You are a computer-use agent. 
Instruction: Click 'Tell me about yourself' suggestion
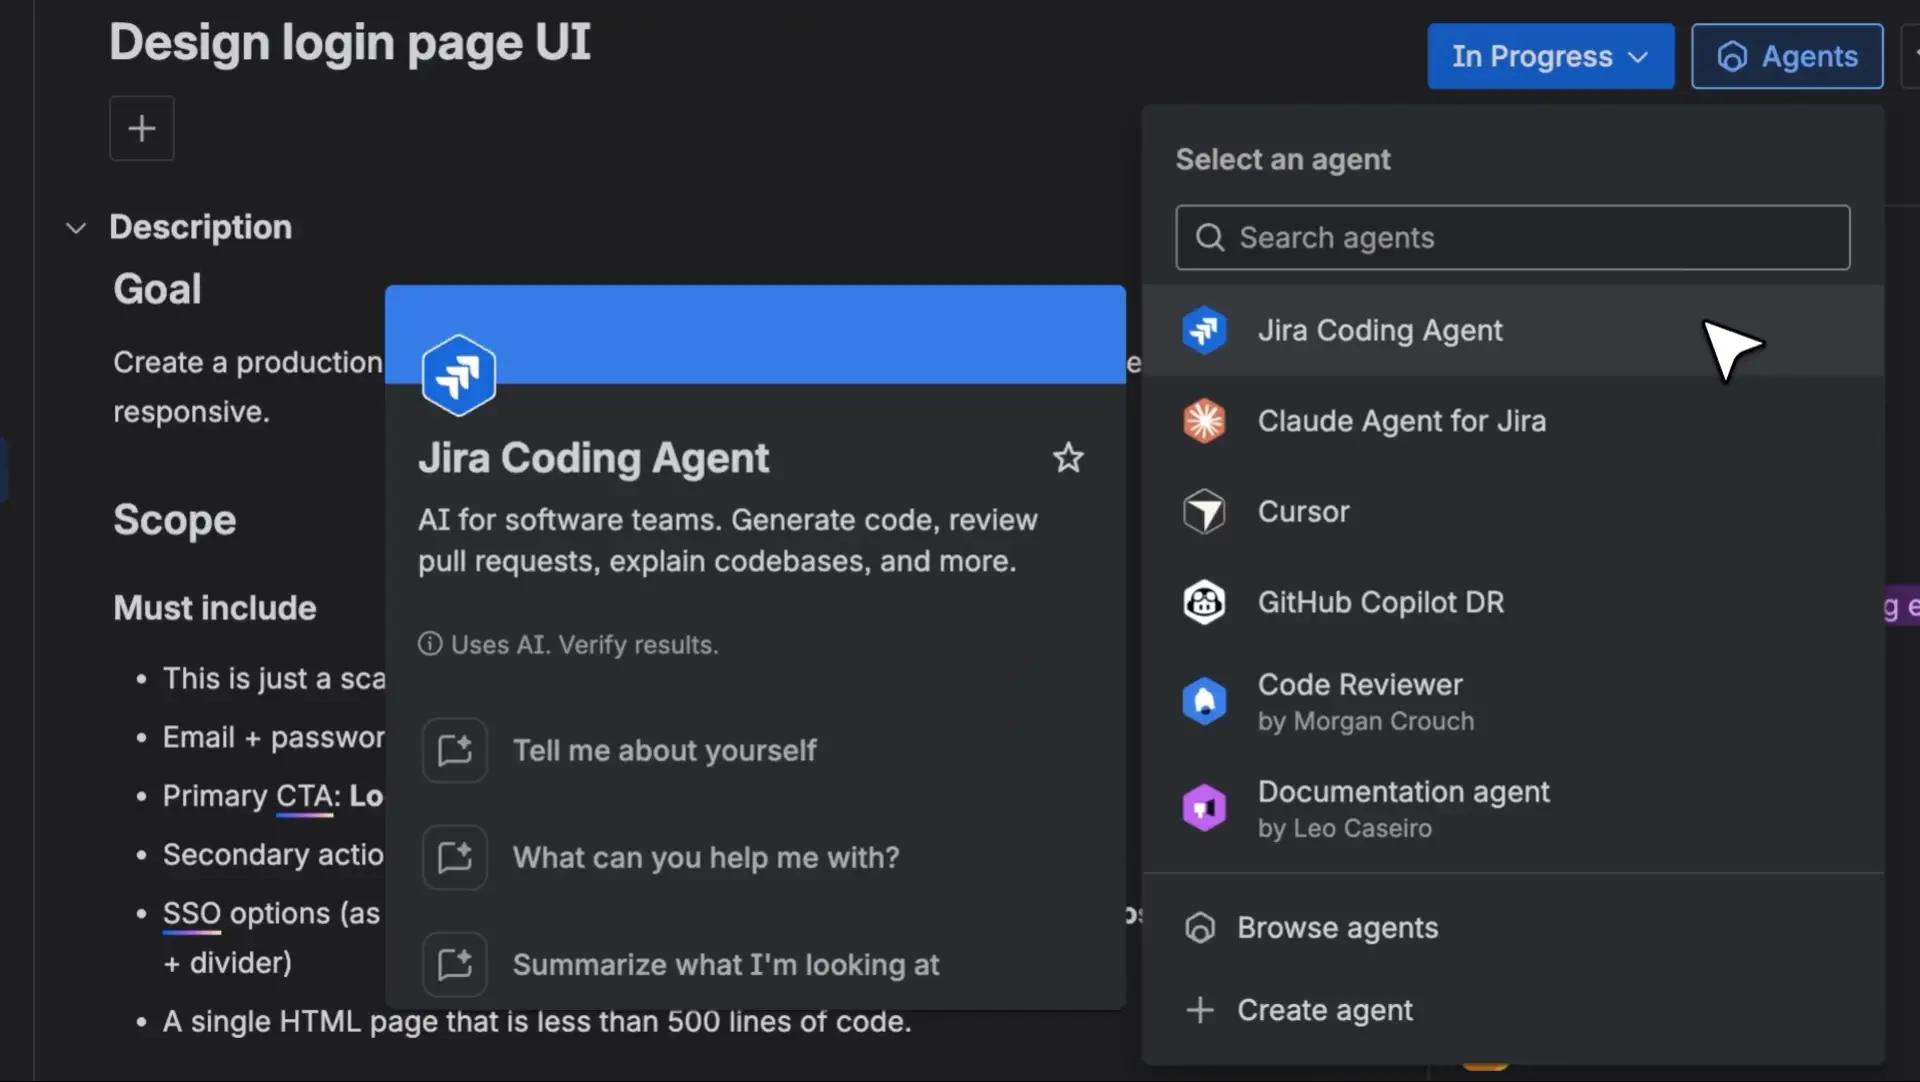tap(664, 750)
